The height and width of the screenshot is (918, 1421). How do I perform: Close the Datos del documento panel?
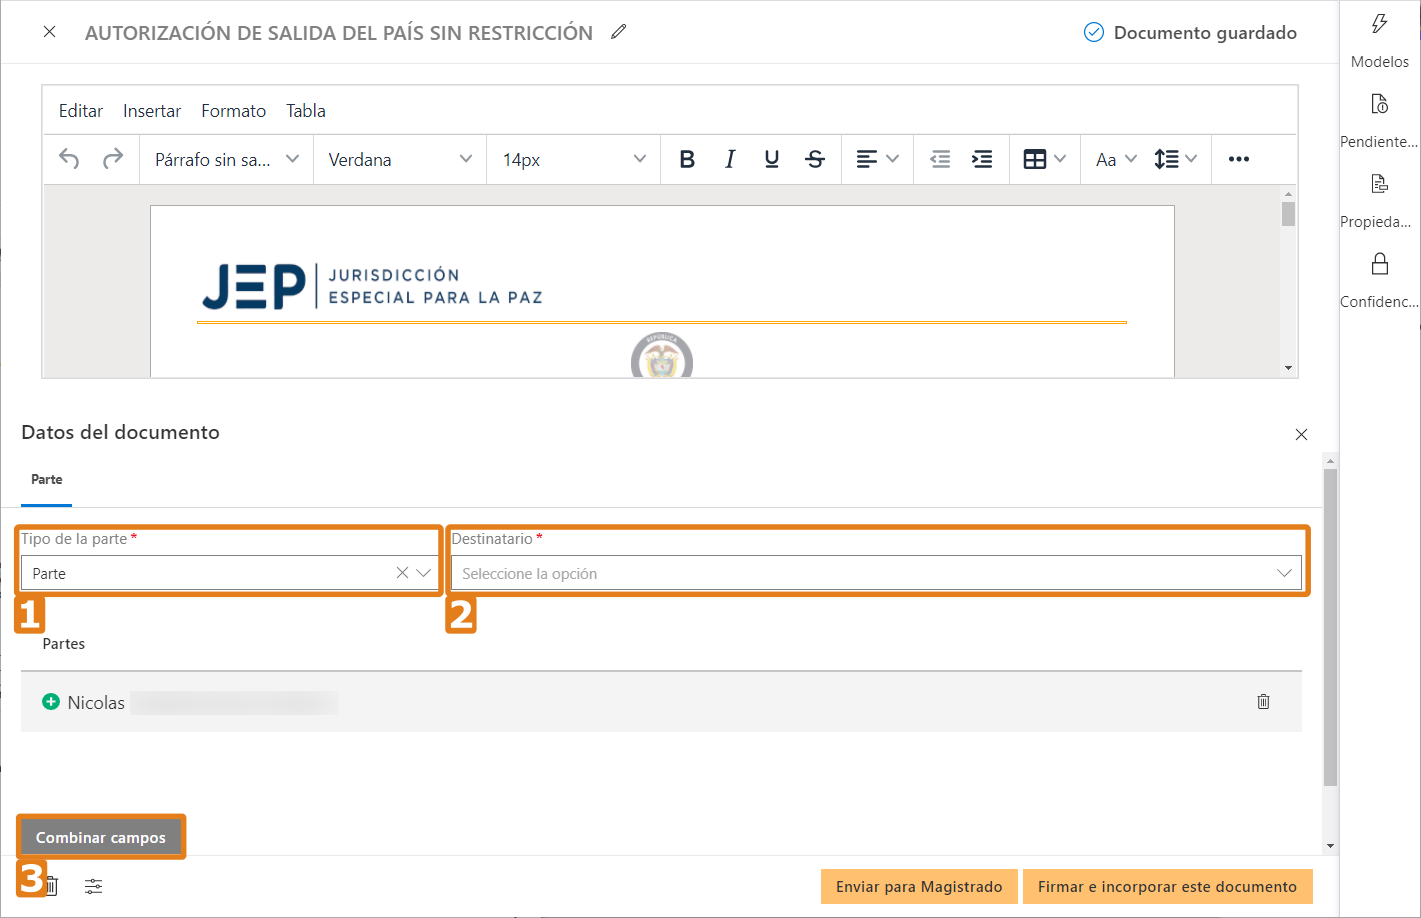pyautogui.click(x=1301, y=434)
